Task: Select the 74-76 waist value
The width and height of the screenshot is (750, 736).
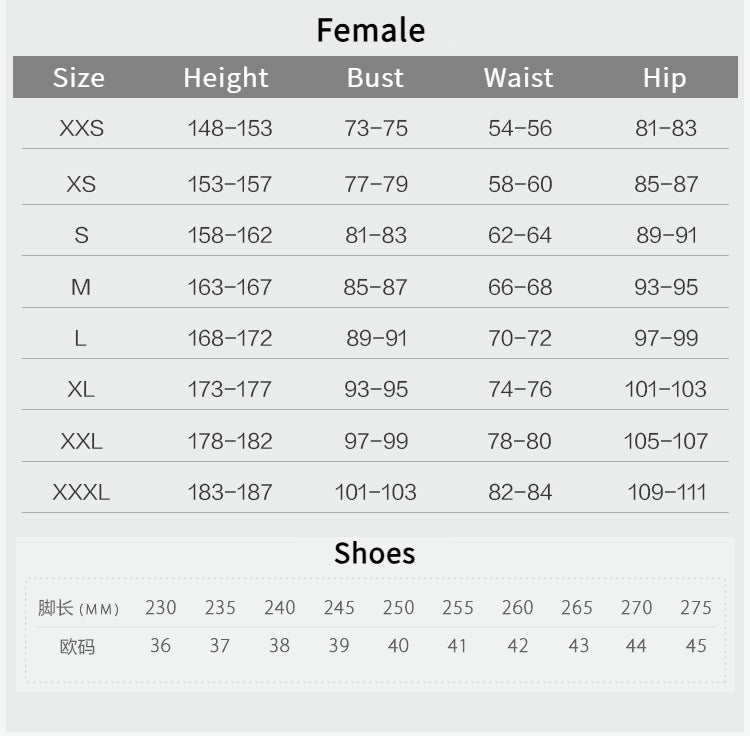Action: [x=520, y=389]
